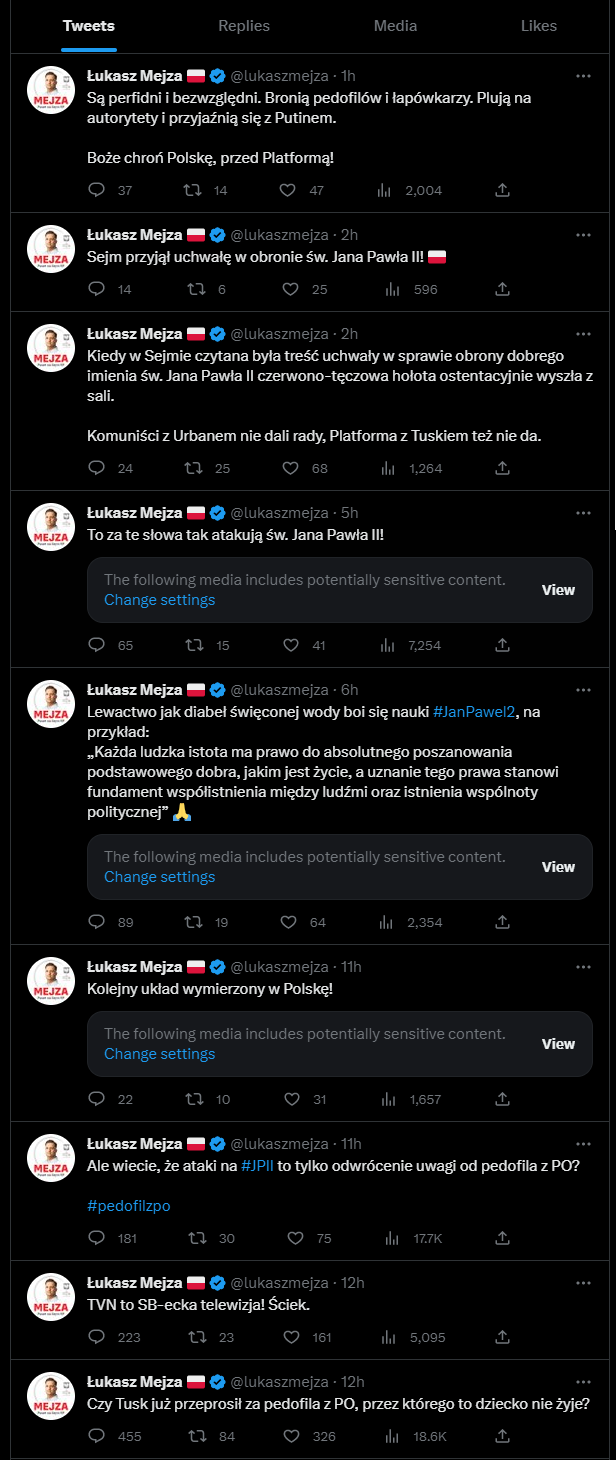Open the #pedofilzpo hashtag
Viewport: 616px width, 1460px height.
pyautogui.click(x=129, y=1205)
